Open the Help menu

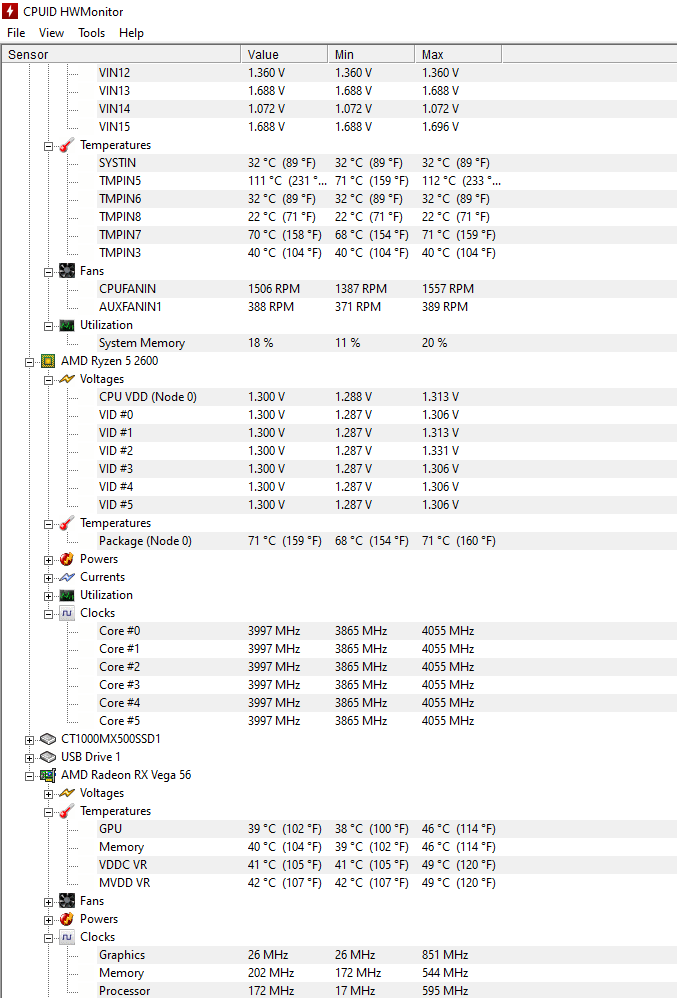pyautogui.click(x=131, y=32)
